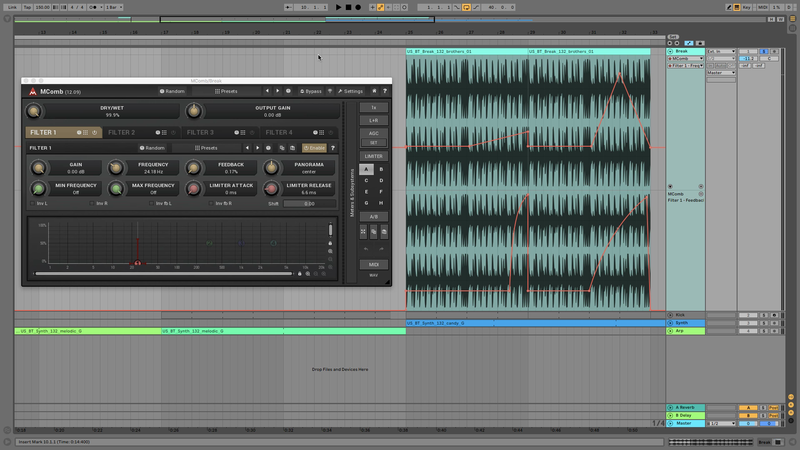Click the Frequency knob

point(116,167)
